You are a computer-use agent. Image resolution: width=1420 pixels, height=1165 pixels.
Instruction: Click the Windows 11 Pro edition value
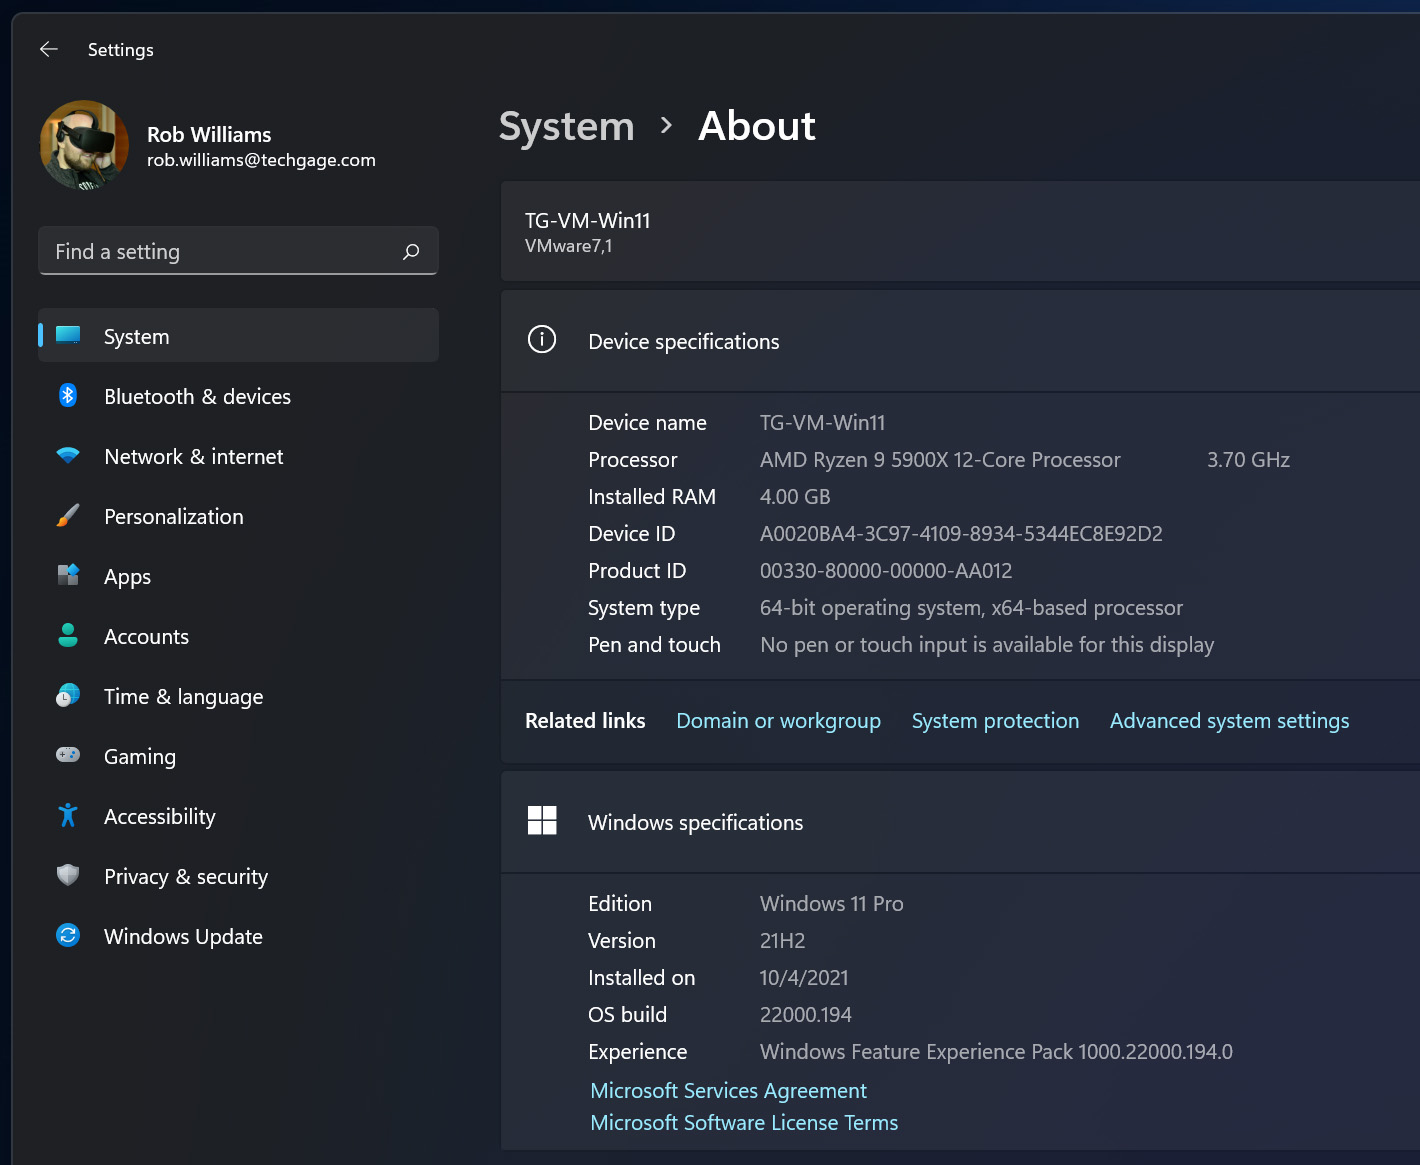831,904
